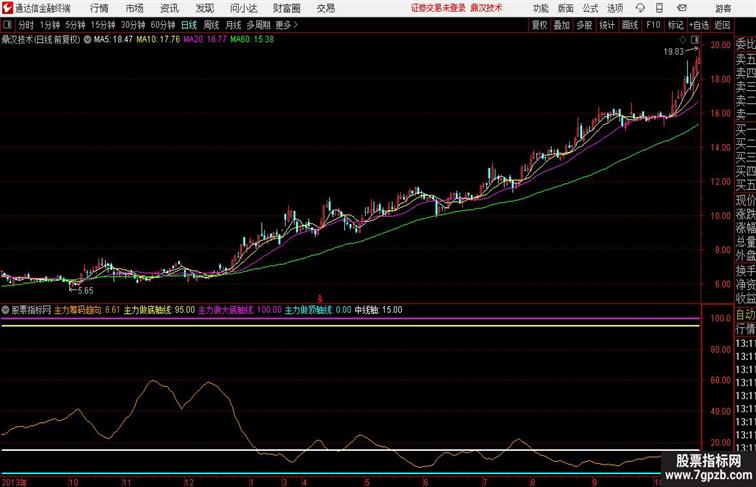Click the 证券交易未登录 login link

438,8
